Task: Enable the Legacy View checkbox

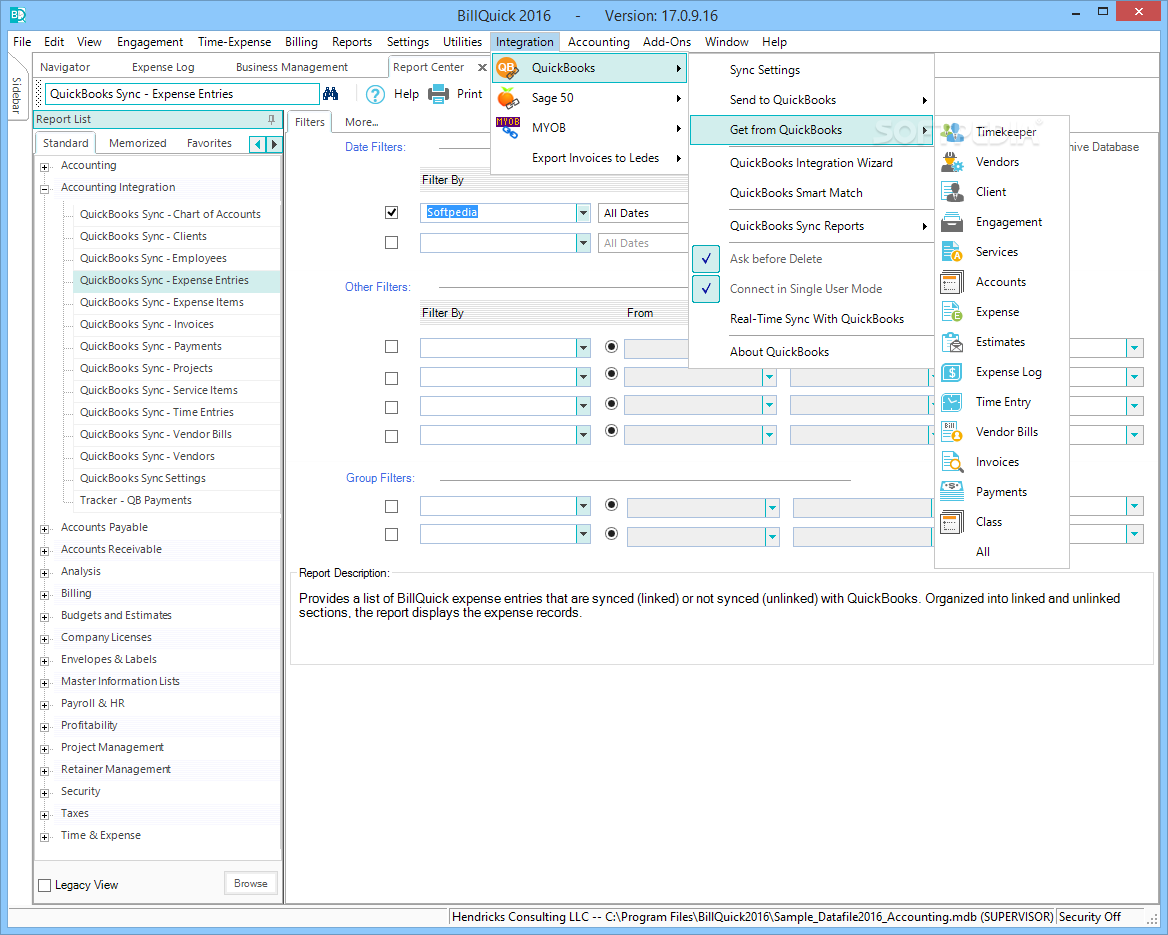Action: tap(45, 885)
